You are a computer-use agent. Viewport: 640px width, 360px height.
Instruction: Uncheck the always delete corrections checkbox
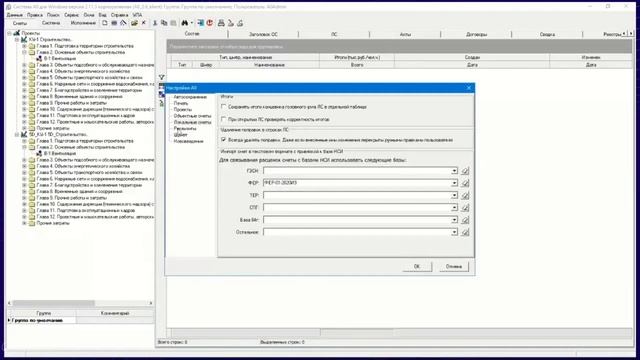point(223,140)
